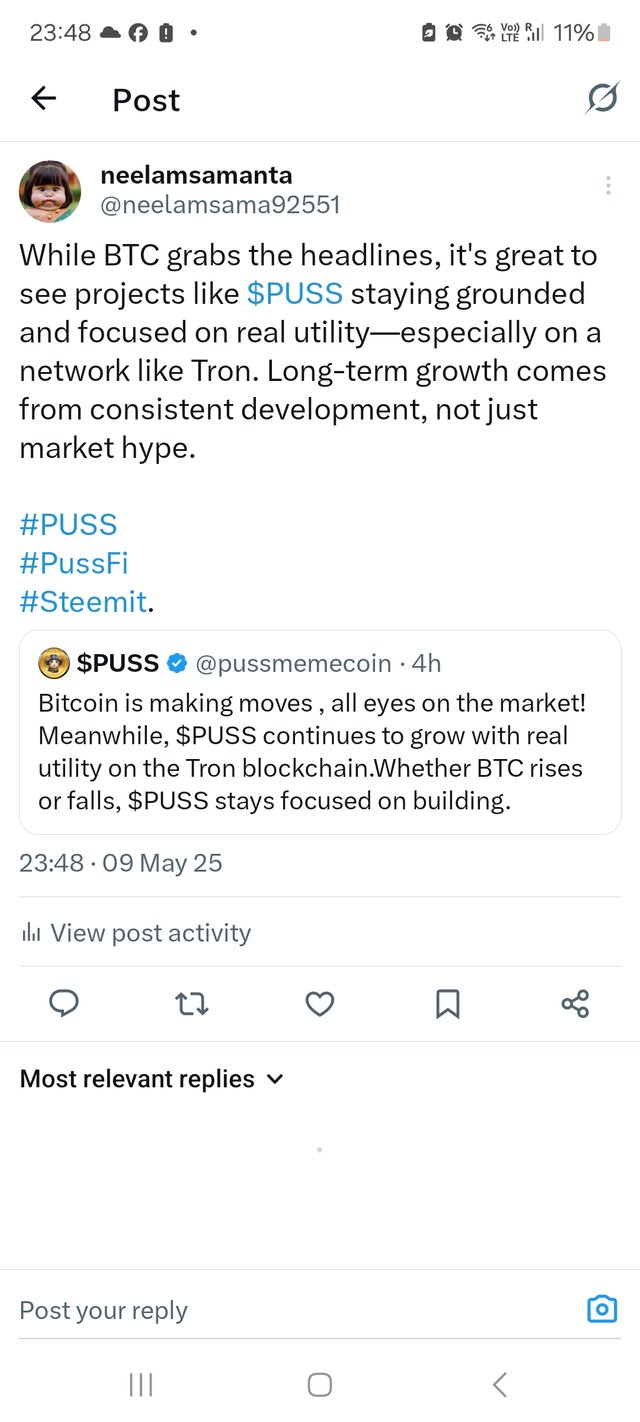Open the #Steemit hashtag
The height and width of the screenshot is (1422, 640).
click(x=83, y=602)
